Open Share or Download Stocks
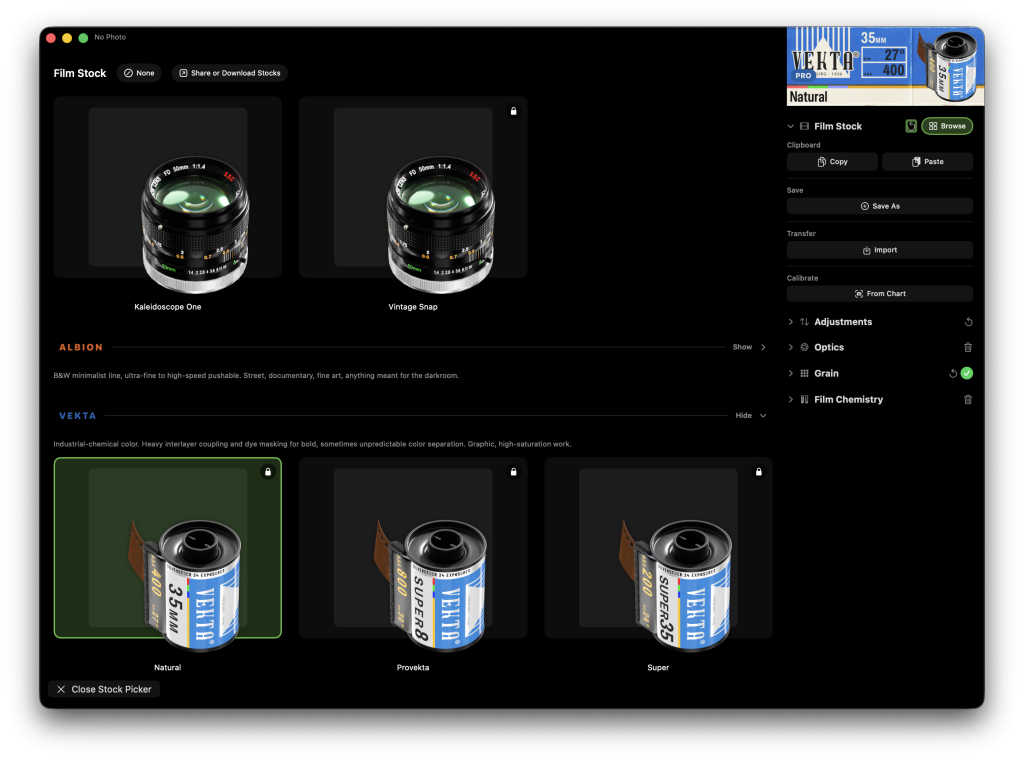 pos(230,73)
